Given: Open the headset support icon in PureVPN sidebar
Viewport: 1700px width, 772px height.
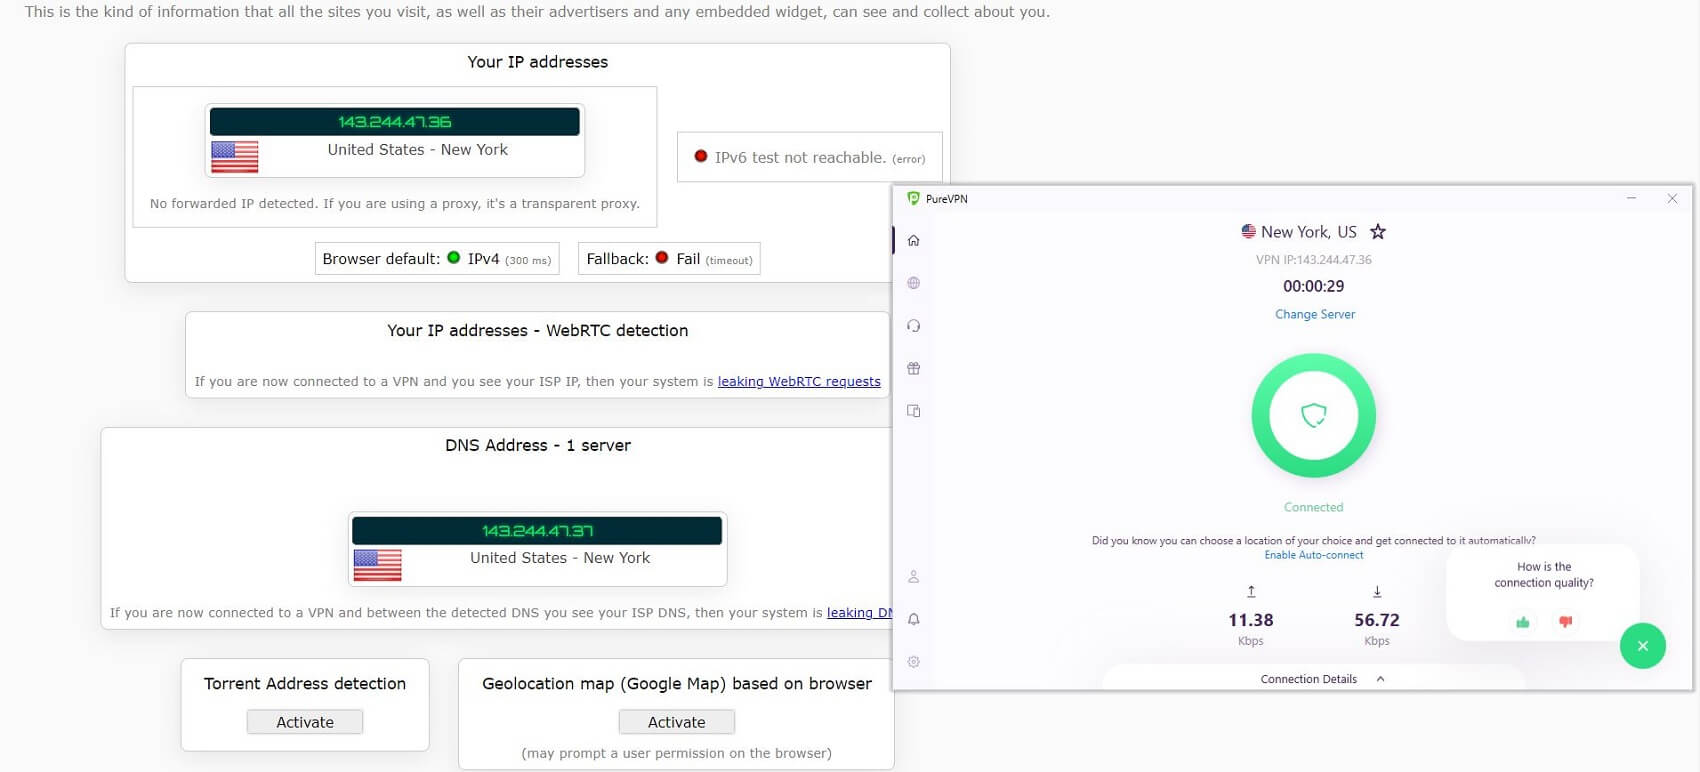Looking at the screenshot, I should tap(913, 326).
